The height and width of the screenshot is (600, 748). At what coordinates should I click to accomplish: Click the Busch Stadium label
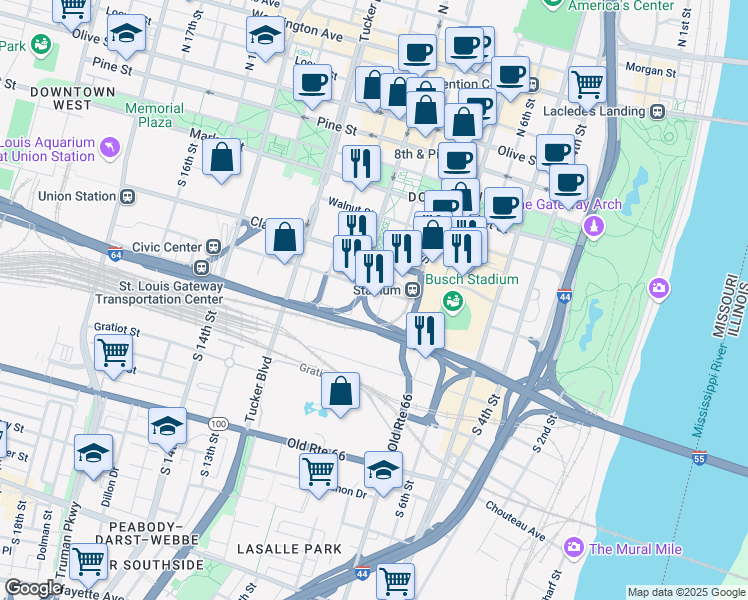472,279
